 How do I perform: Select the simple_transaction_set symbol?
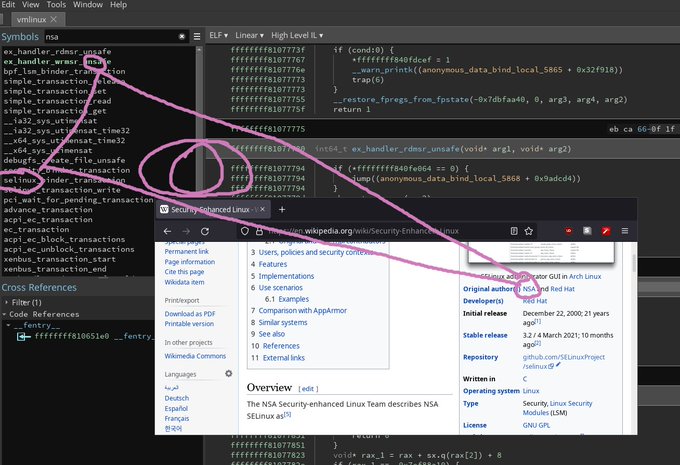(55, 91)
